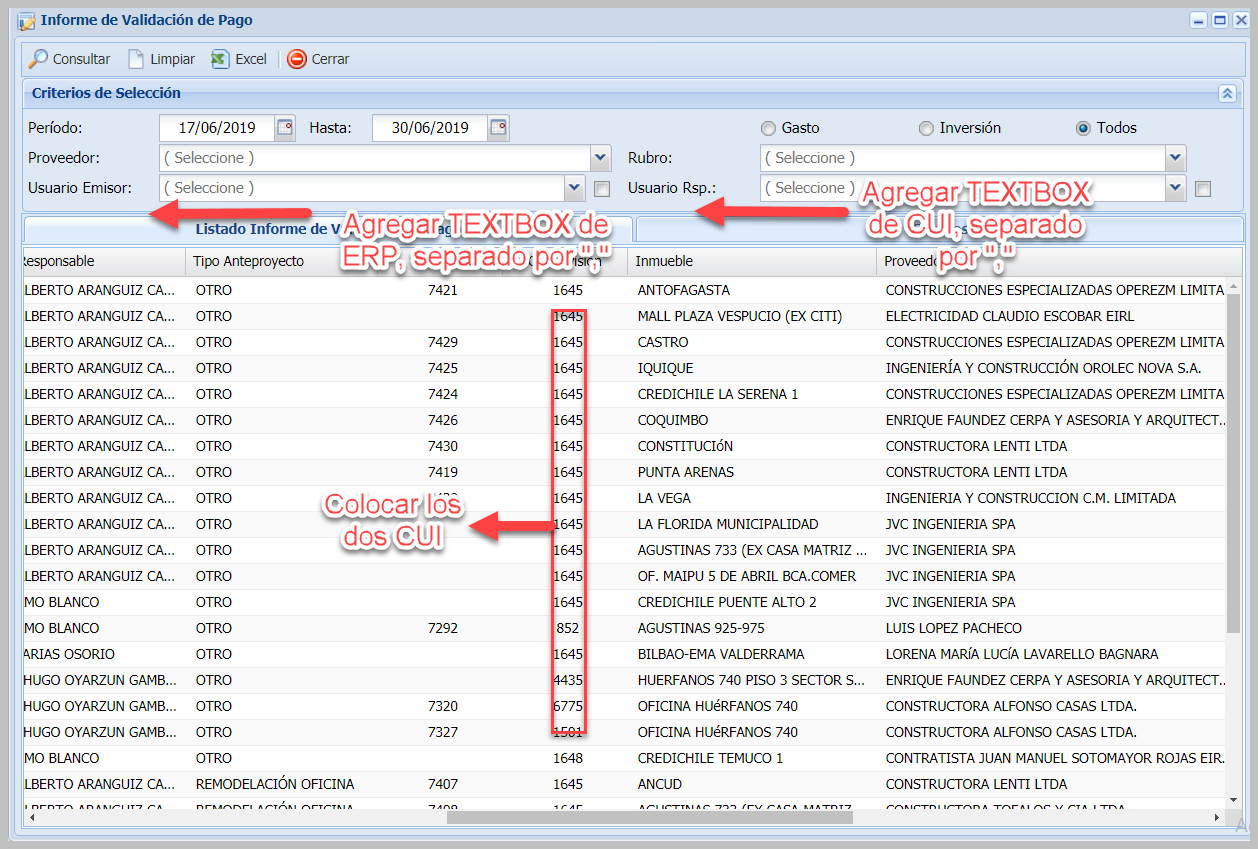This screenshot has height=849, width=1258.
Task: Enable the Usuario Rsp. checkbox
Action: coord(1203,188)
